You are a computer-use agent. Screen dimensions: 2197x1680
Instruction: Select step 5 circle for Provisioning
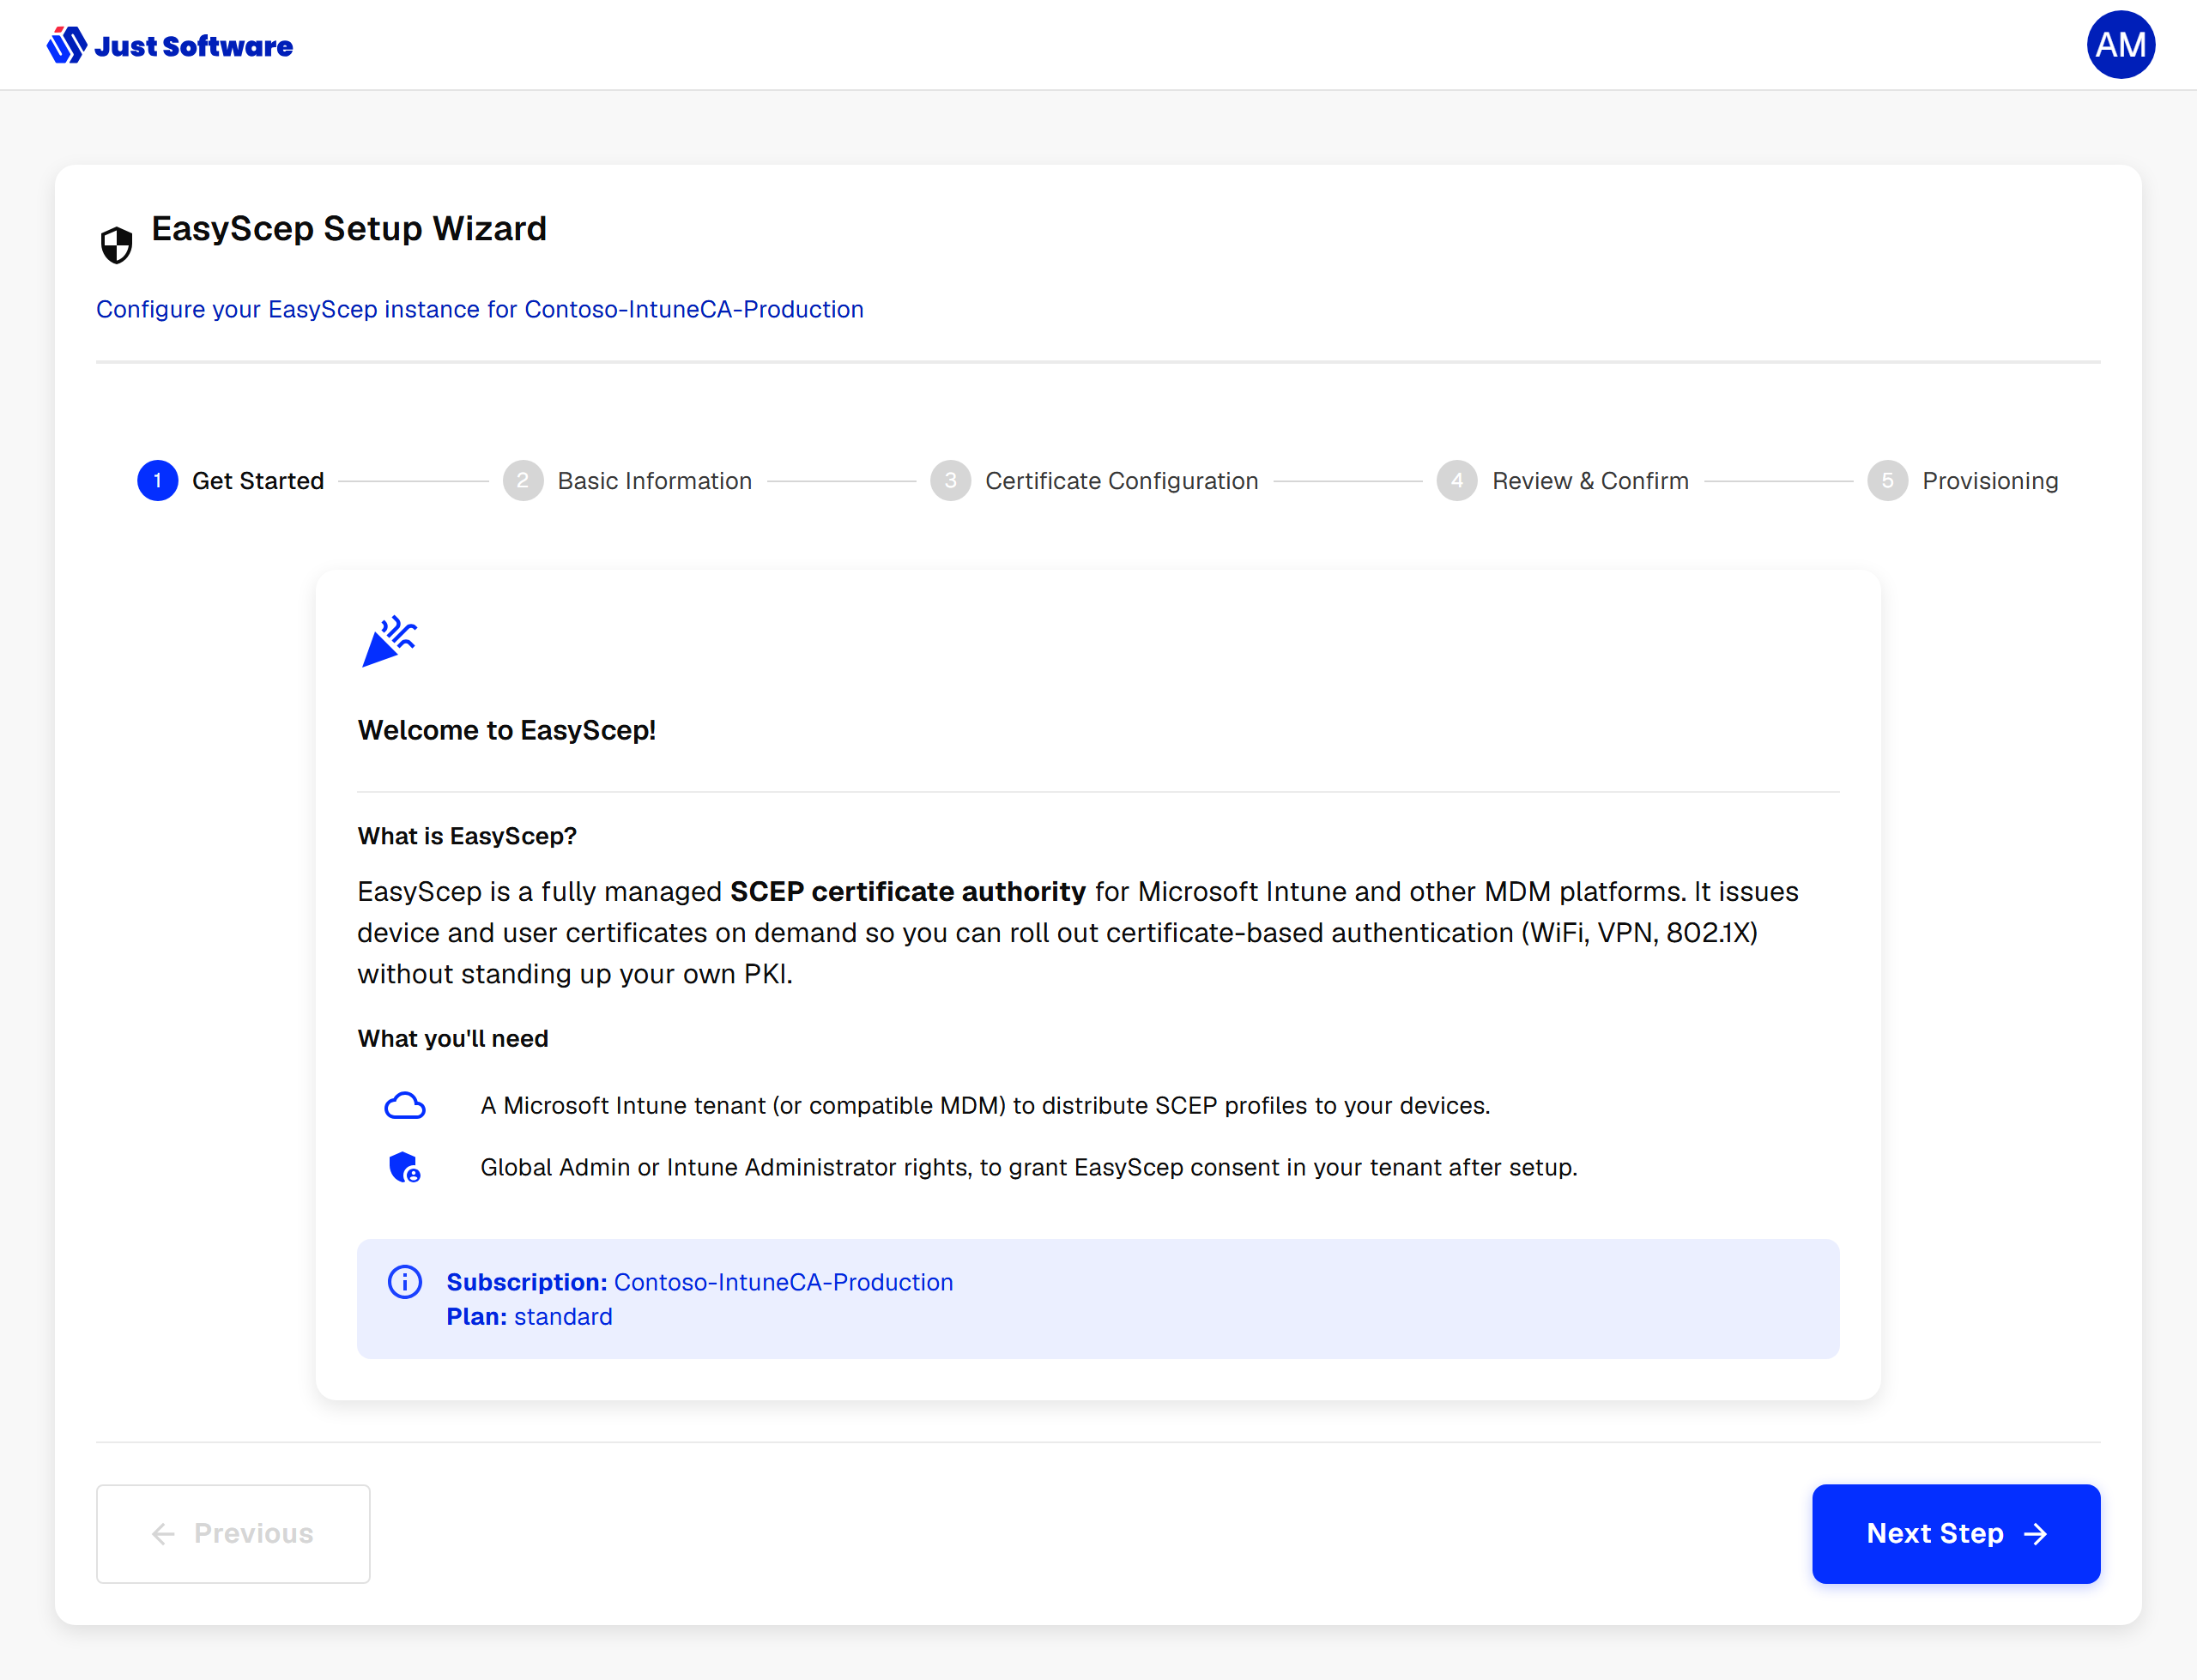point(1888,481)
